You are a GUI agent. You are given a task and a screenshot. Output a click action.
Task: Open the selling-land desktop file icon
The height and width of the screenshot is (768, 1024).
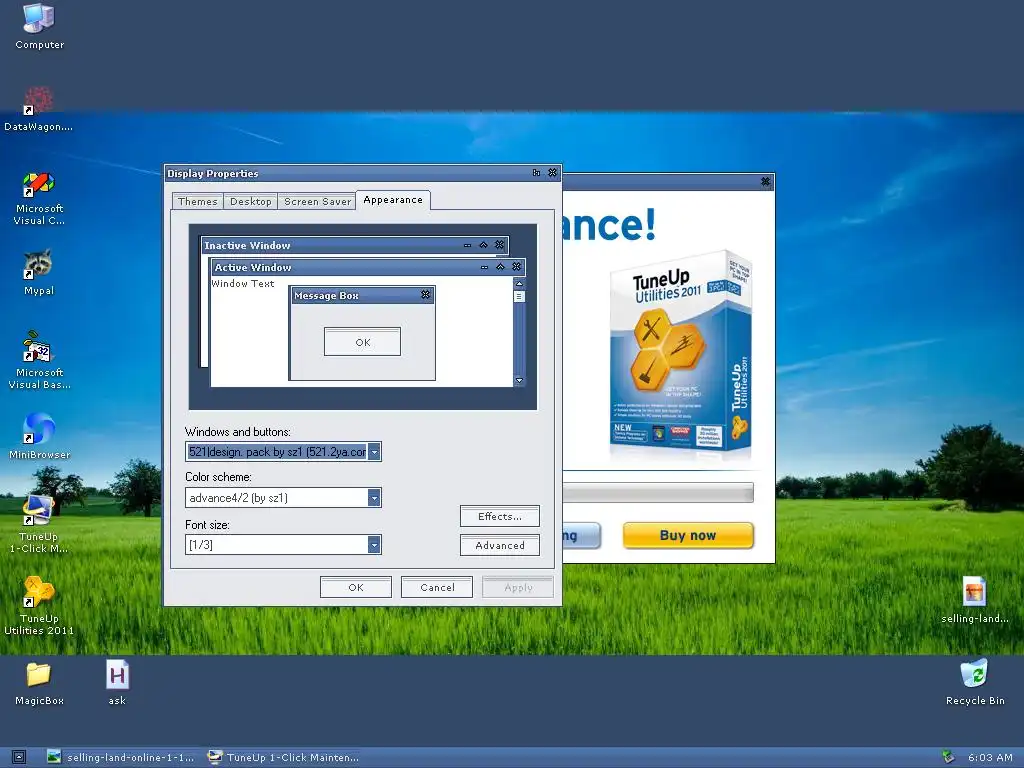(x=974, y=600)
